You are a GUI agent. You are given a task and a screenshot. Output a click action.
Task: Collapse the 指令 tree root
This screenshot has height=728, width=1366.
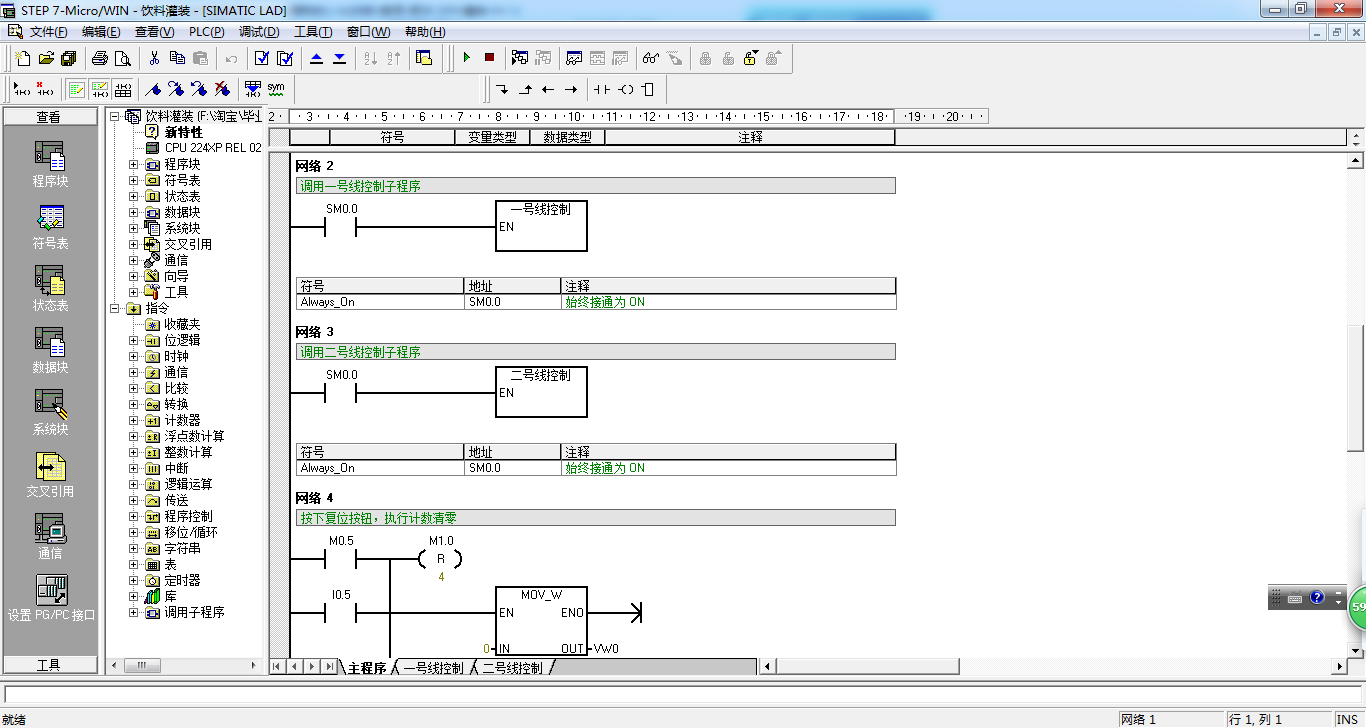tap(116, 308)
